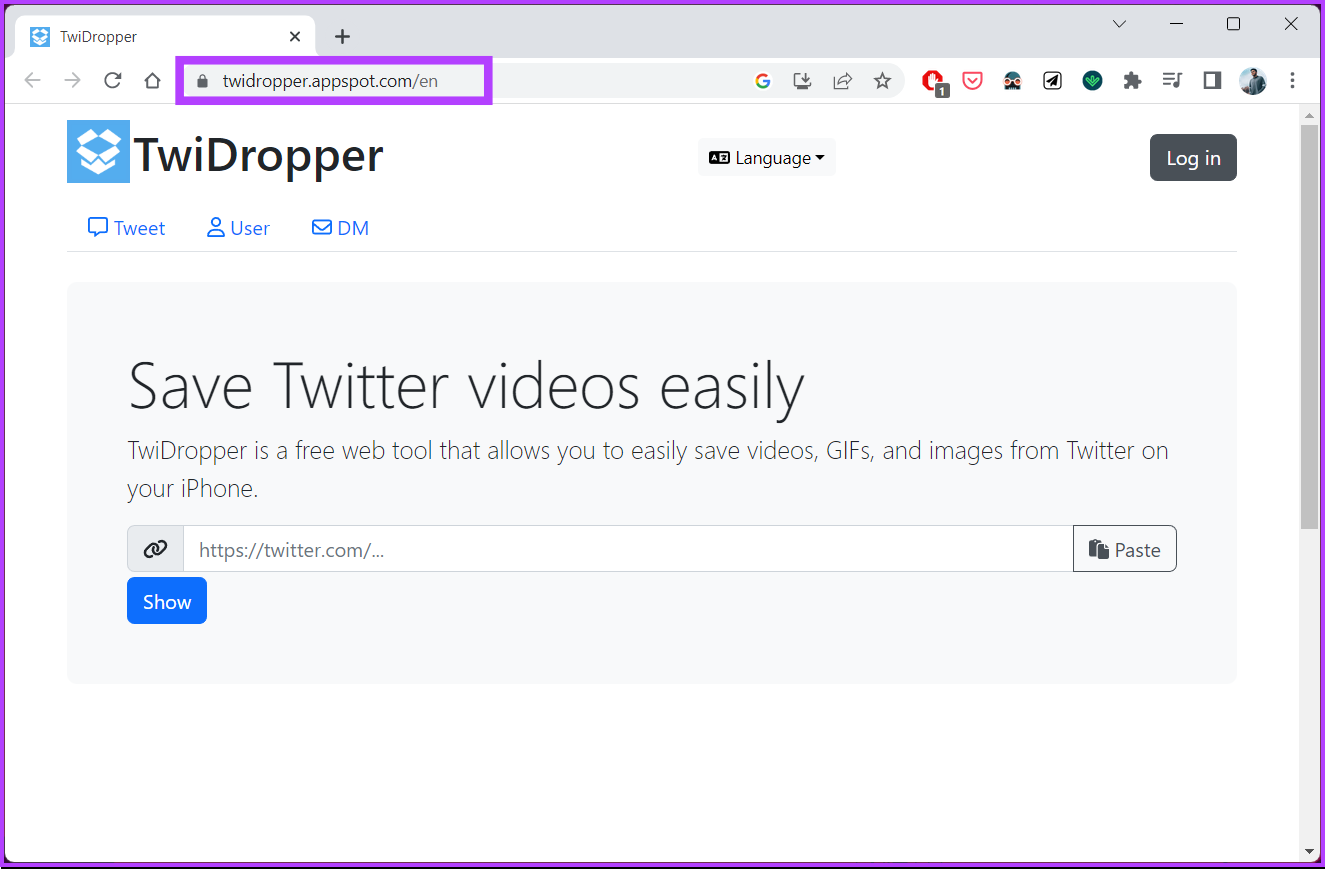
Task: Open the browser side panel icon
Action: pyautogui.click(x=1212, y=80)
